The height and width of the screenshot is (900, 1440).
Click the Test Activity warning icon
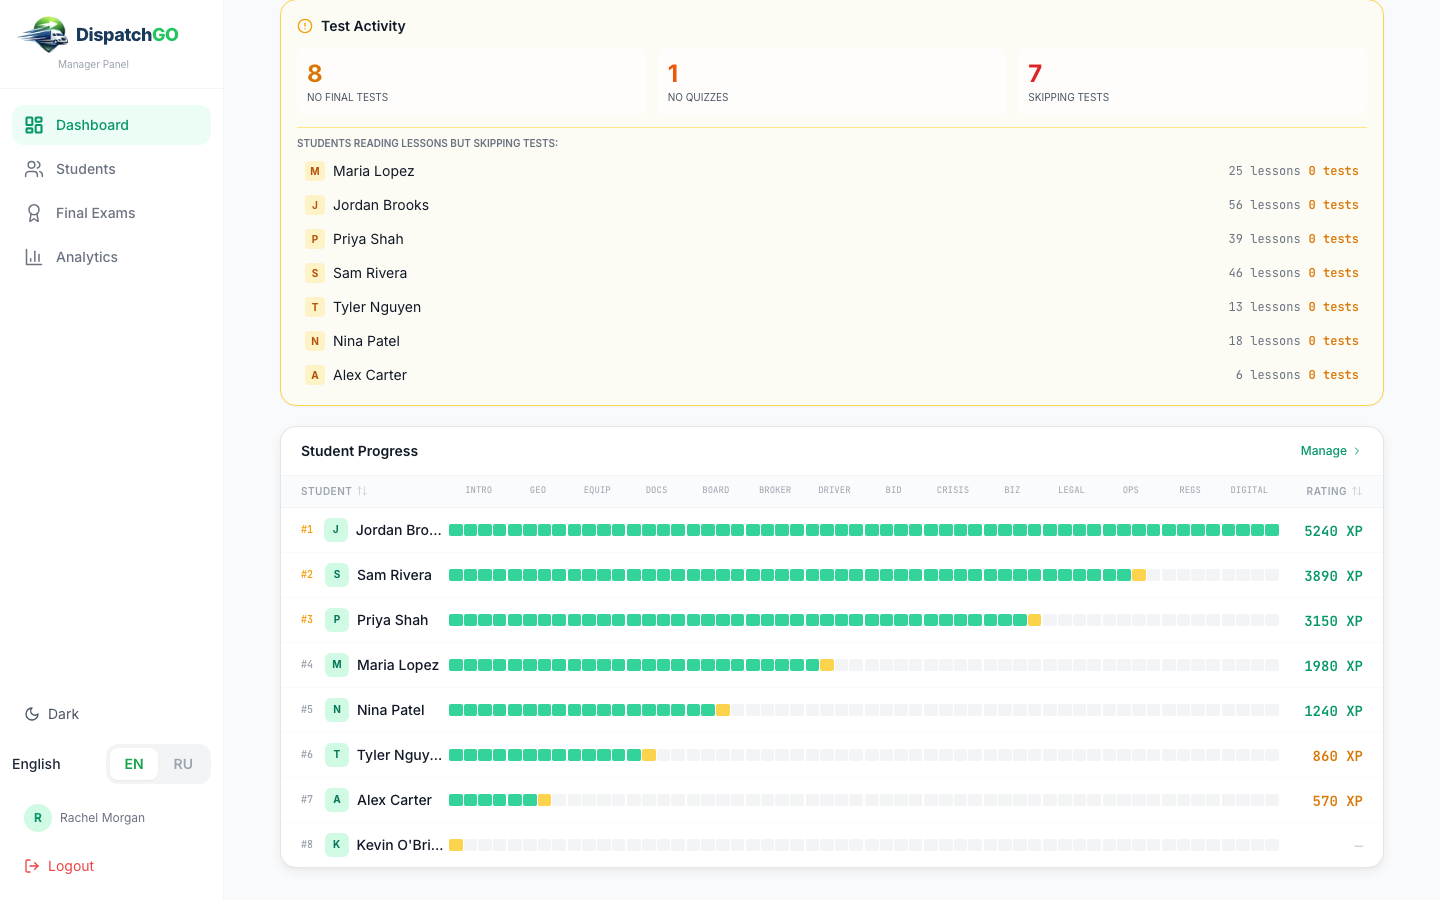(x=305, y=26)
